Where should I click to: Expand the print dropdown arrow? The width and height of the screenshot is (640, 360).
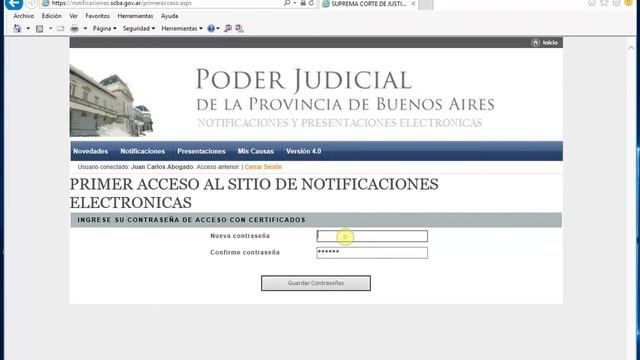click(x=85, y=29)
